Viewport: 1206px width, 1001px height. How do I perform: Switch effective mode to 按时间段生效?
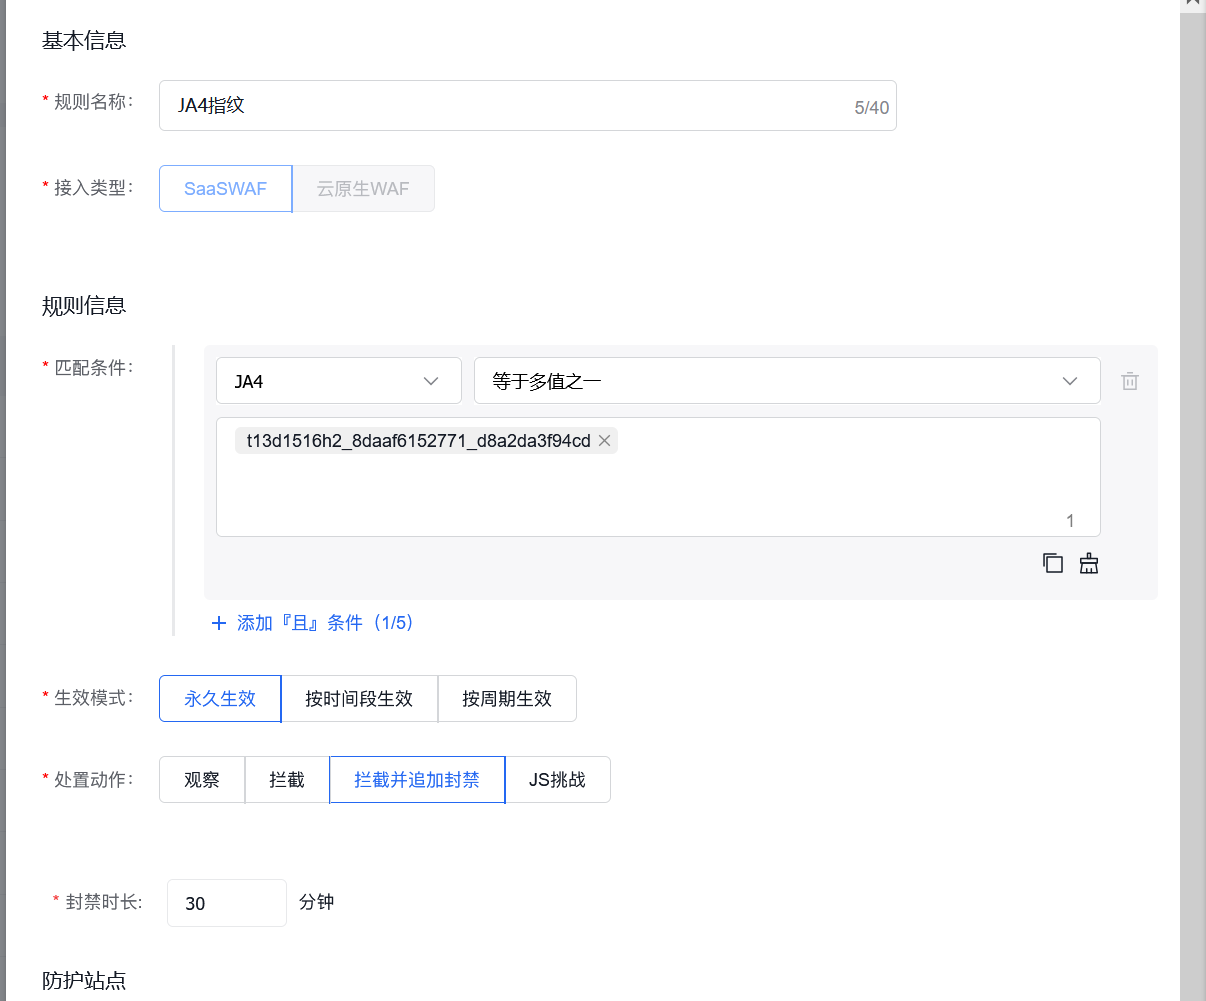(360, 698)
